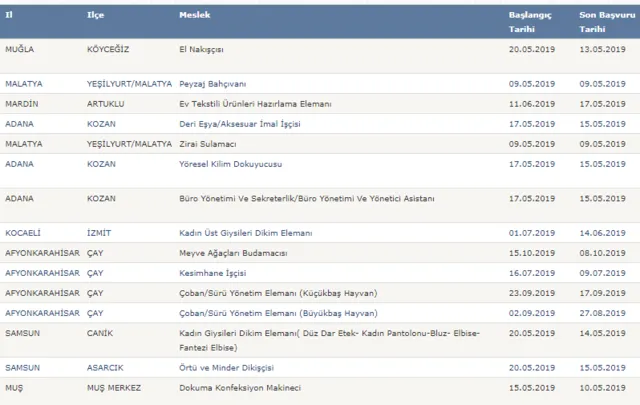Click the İlçe column header
The width and height of the screenshot is (640, 405).
[98, 17]
